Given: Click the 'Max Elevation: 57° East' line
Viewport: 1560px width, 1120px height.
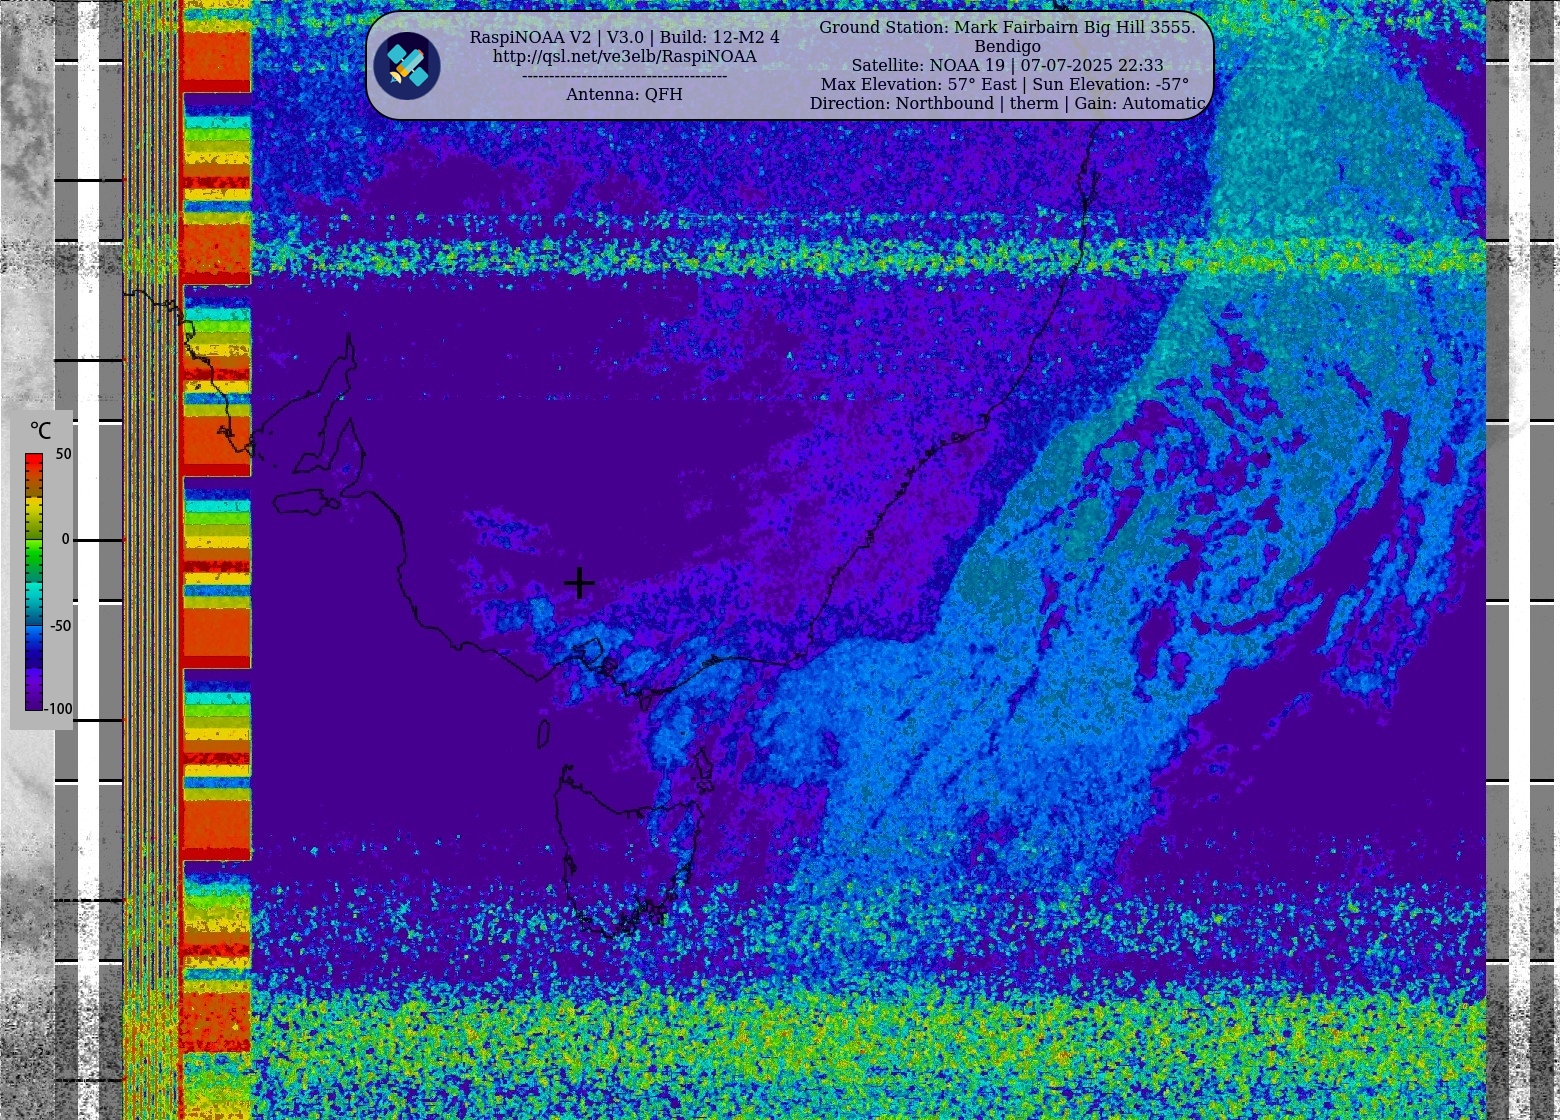Looking at the screenshot, I should [x=1005, y=85].
